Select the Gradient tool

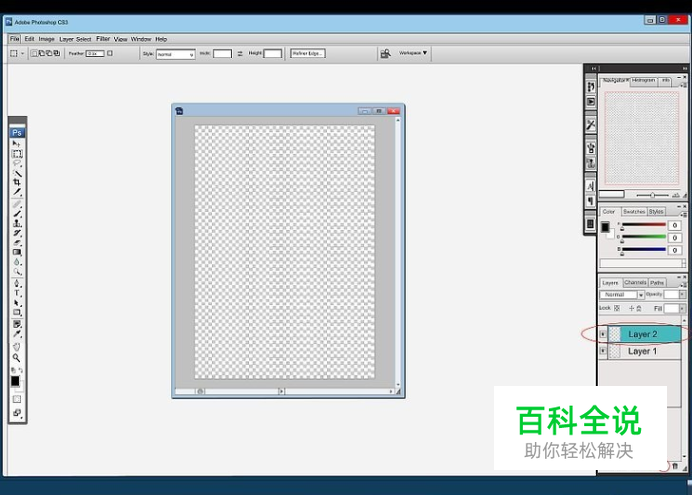pos(17,252)
